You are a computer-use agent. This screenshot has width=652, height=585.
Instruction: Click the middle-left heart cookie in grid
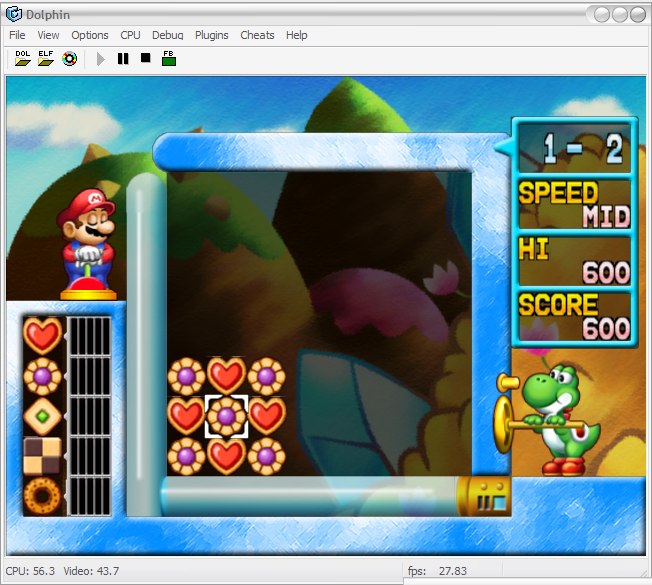click(x=186, y=415)
